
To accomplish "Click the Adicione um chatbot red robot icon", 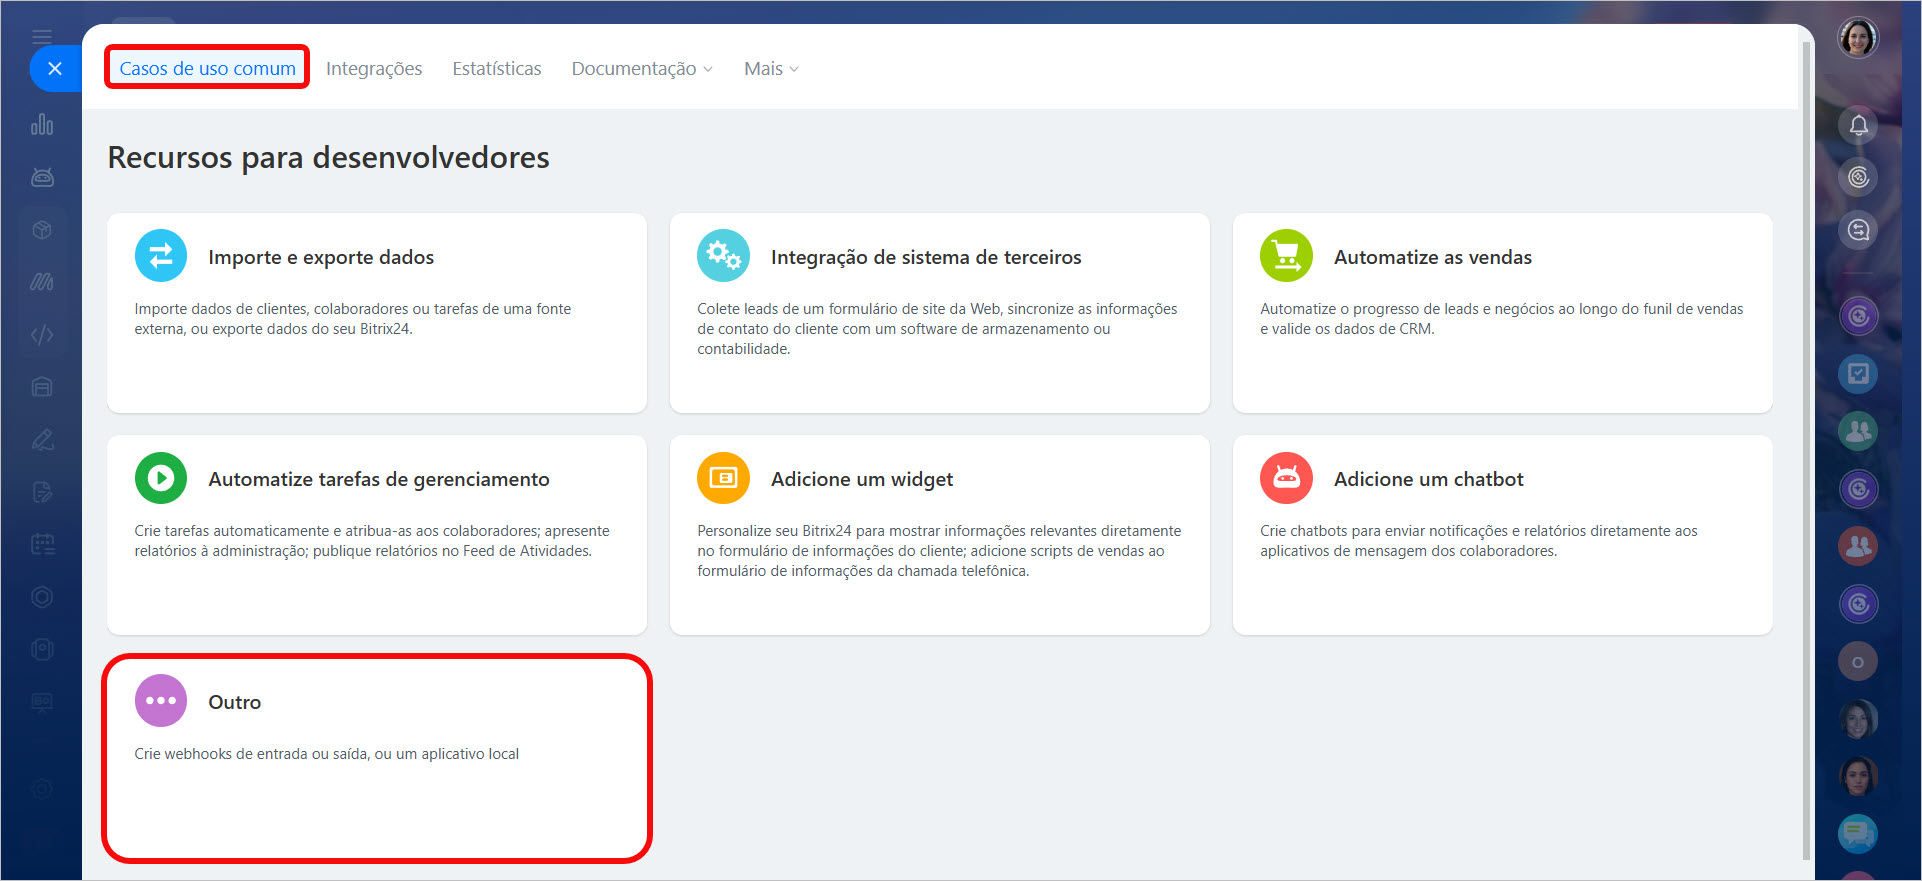I will pyautogui.click(x=1286, y=478).
